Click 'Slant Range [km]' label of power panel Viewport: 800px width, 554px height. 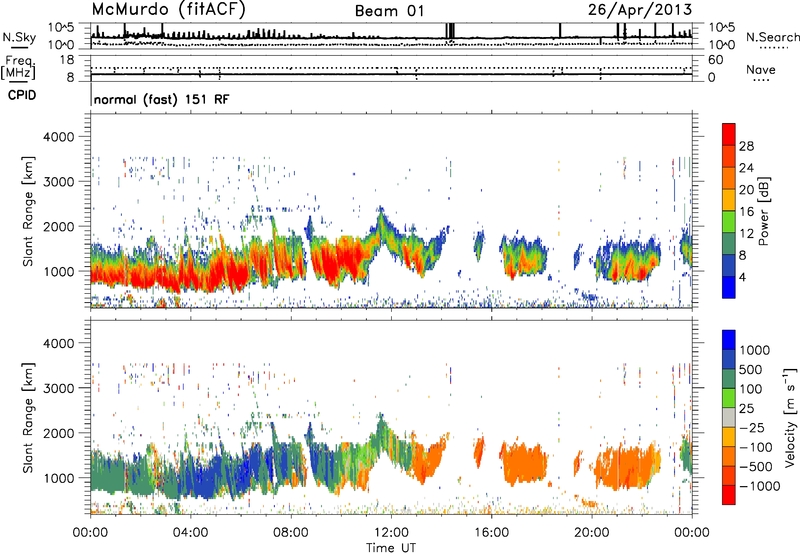point(28,211)
